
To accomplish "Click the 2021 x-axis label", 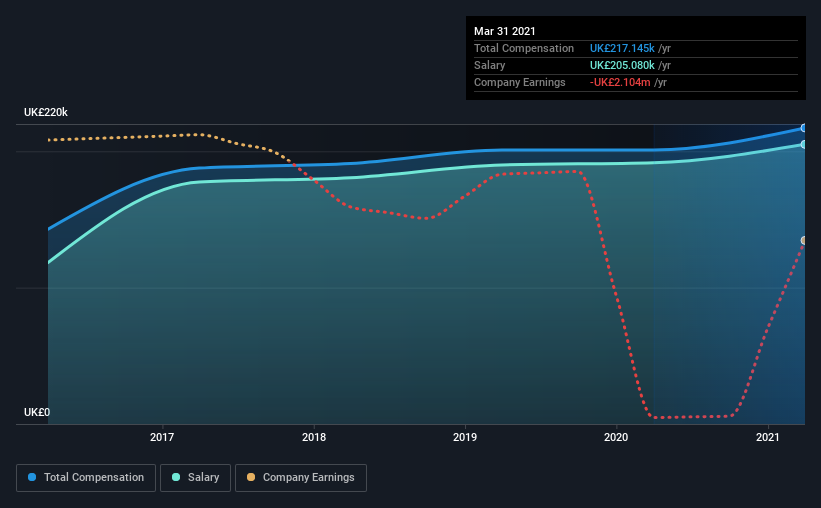I will click(x=768, y=437).
